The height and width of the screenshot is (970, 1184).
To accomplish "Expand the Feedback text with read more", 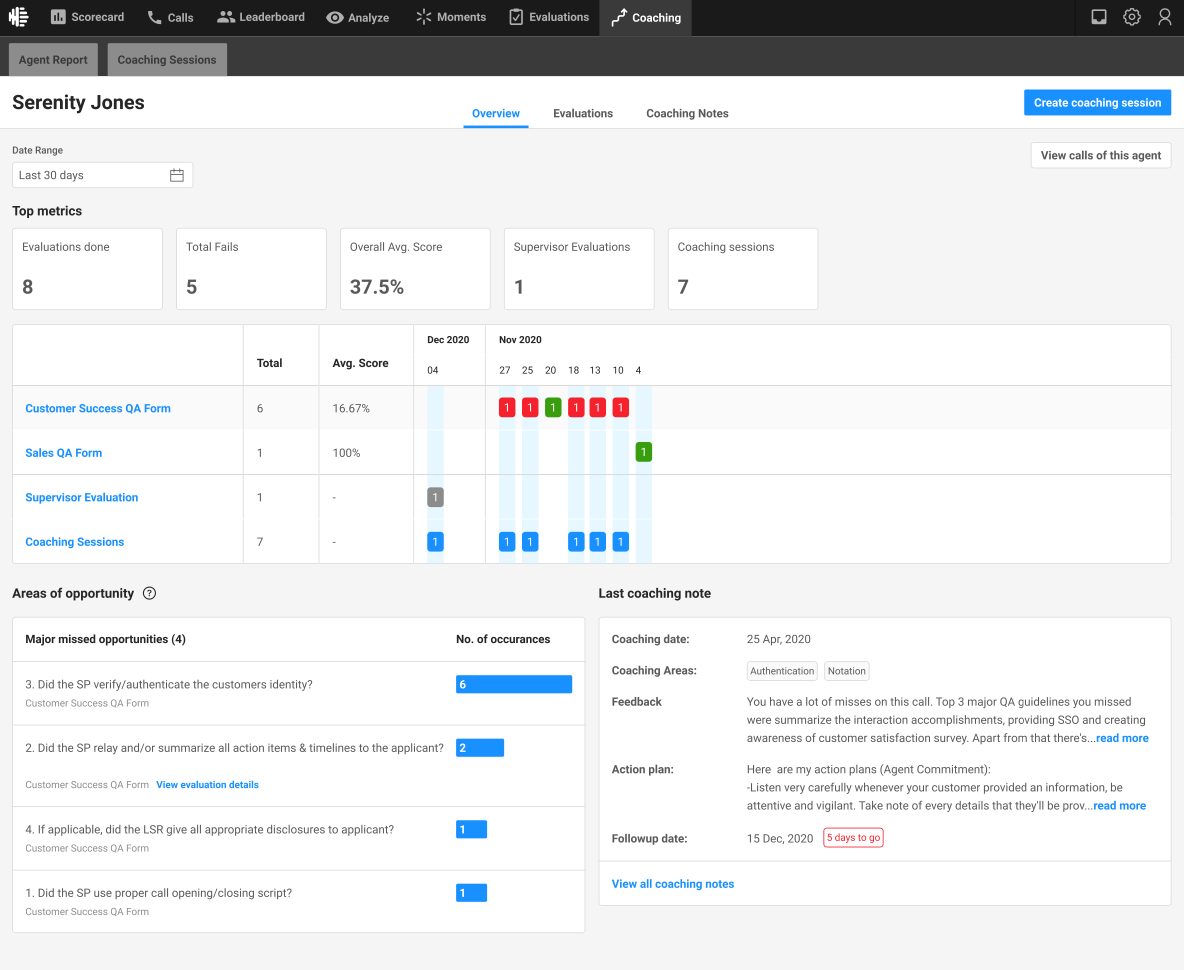I will [x=1121, y=738].
